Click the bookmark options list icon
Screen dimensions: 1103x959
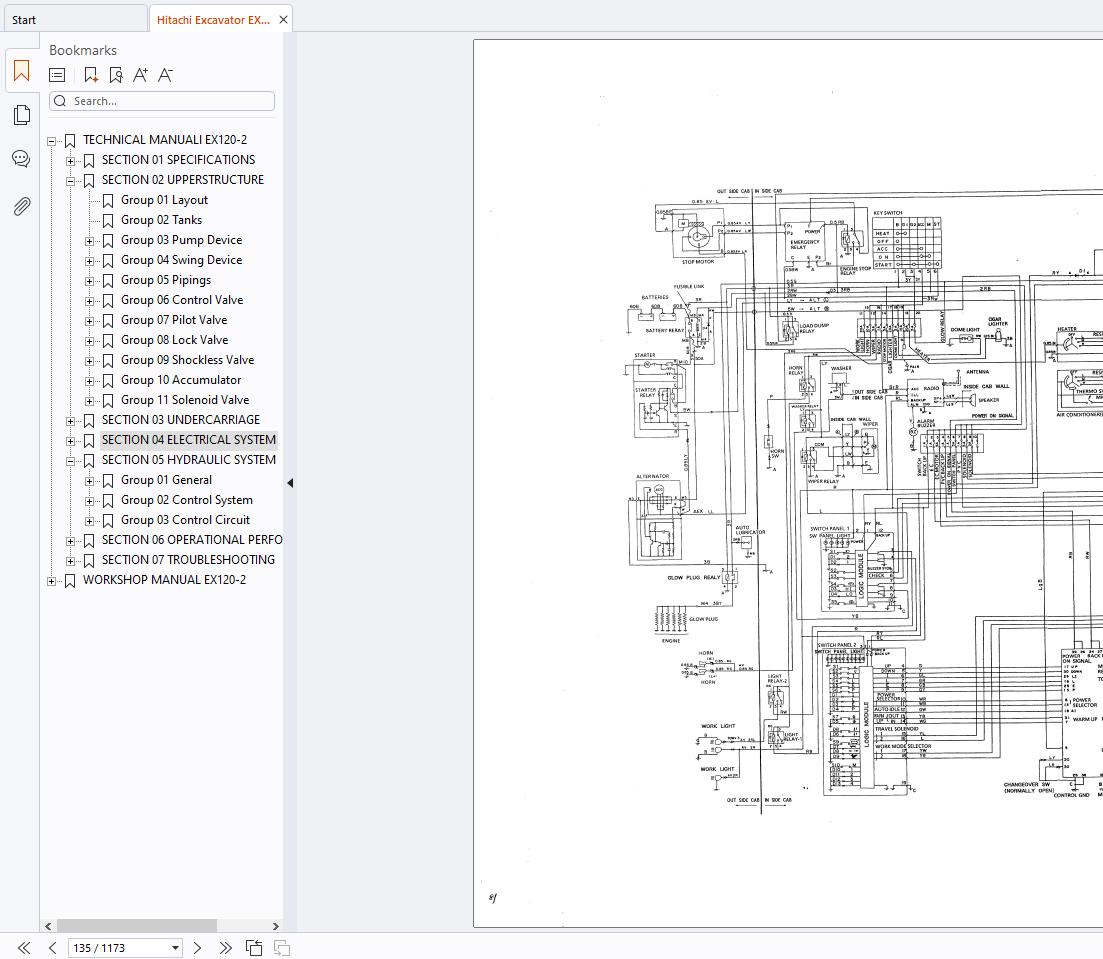coord(57,75)
